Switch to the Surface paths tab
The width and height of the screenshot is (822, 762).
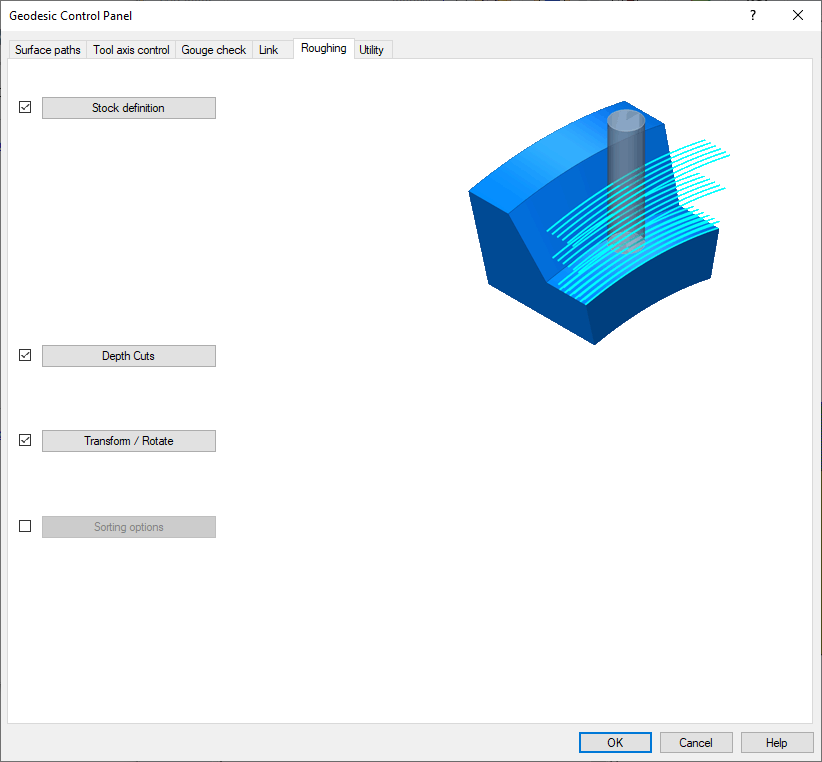point(48,50)
